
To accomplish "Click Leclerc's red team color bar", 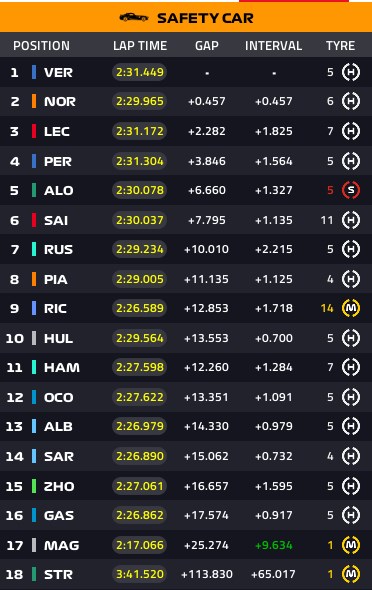I will [34, 131].
